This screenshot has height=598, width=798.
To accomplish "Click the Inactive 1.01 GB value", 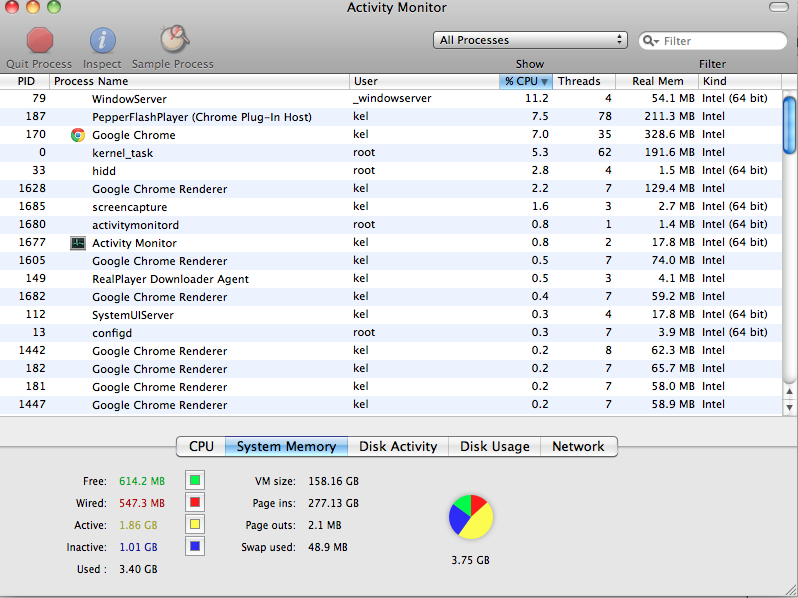I will 138,547.
